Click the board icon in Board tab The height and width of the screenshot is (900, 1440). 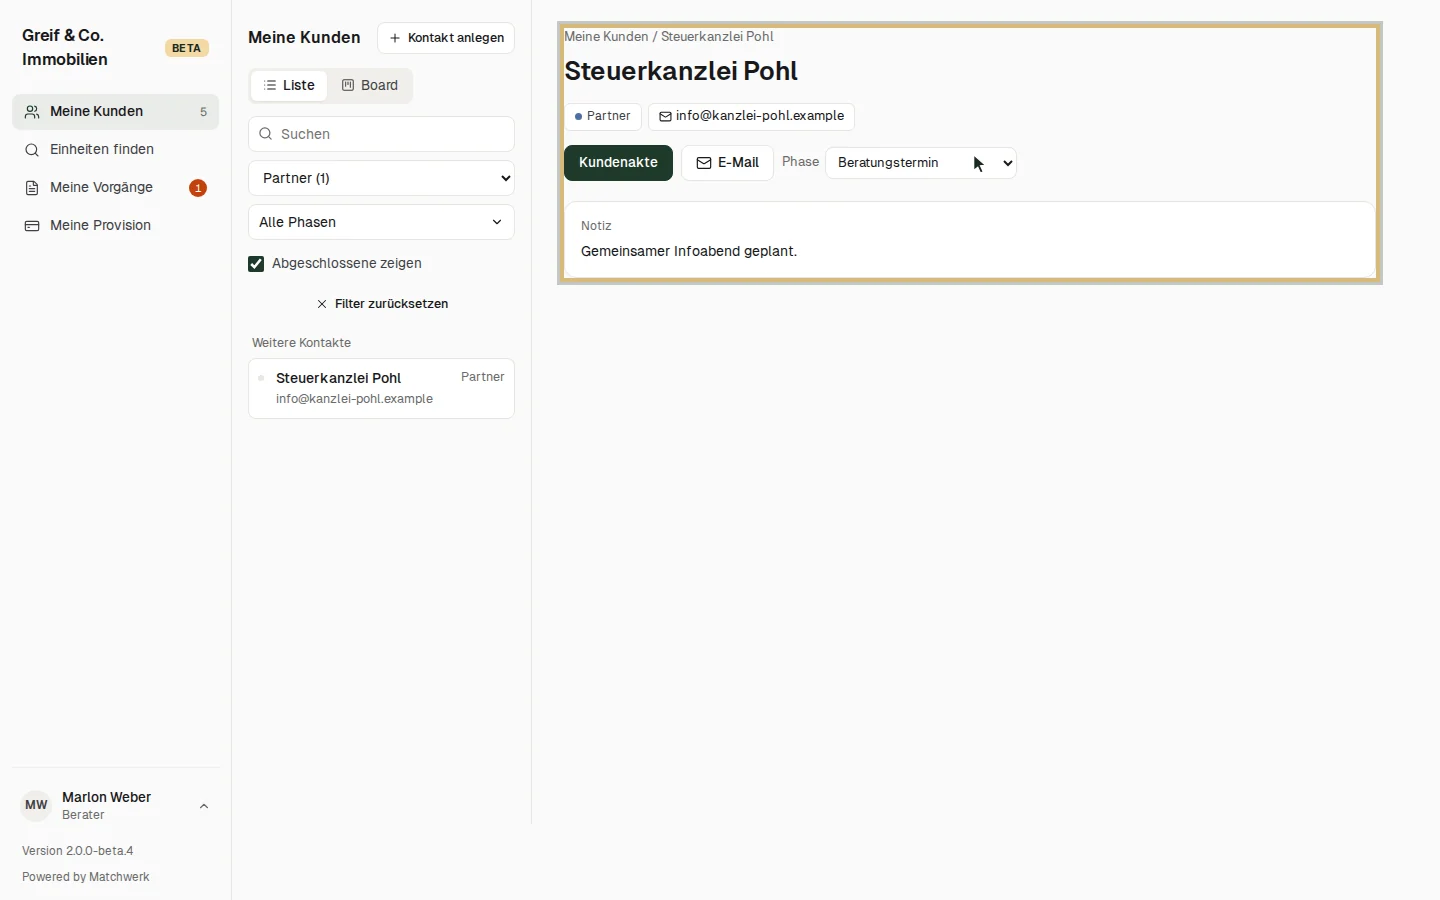[x=348, y=86]
